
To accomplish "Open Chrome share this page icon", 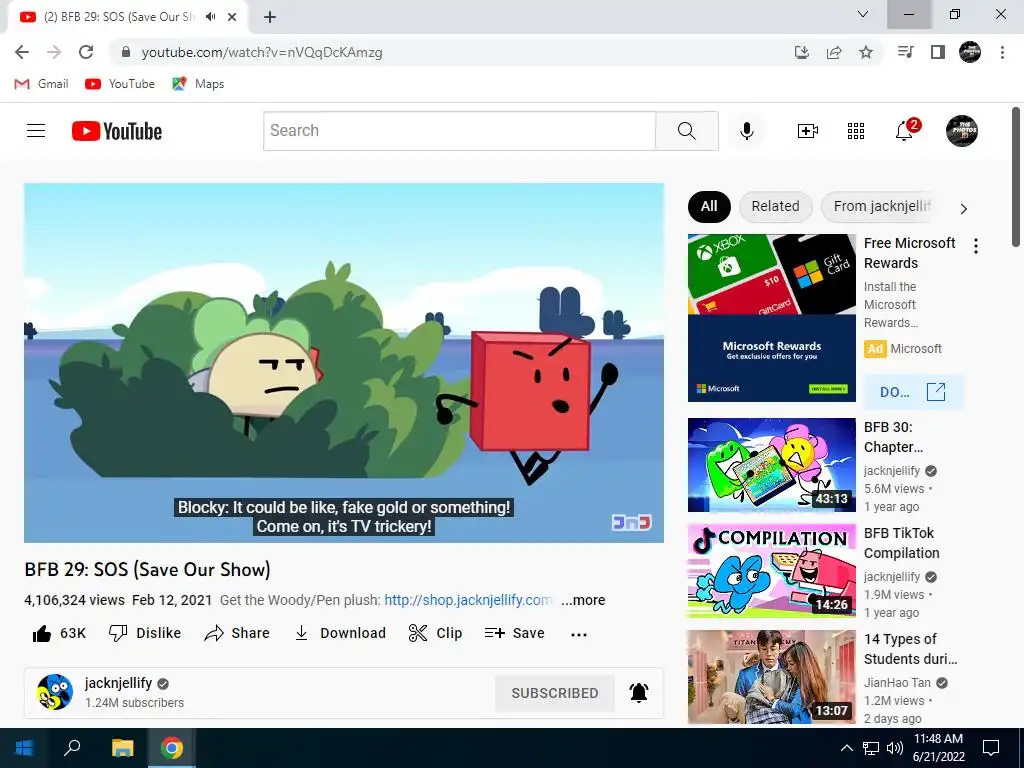I will pos(834,52).
